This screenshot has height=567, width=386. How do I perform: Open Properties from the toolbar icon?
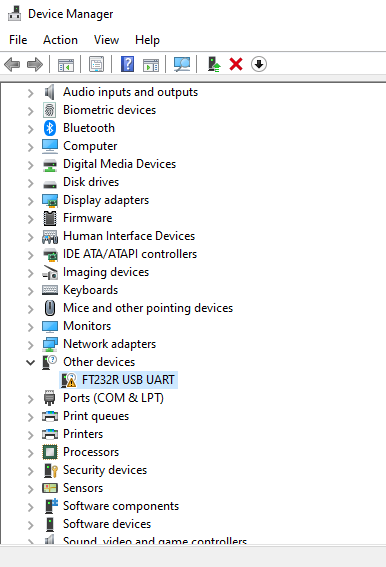(x=97, y=64)
